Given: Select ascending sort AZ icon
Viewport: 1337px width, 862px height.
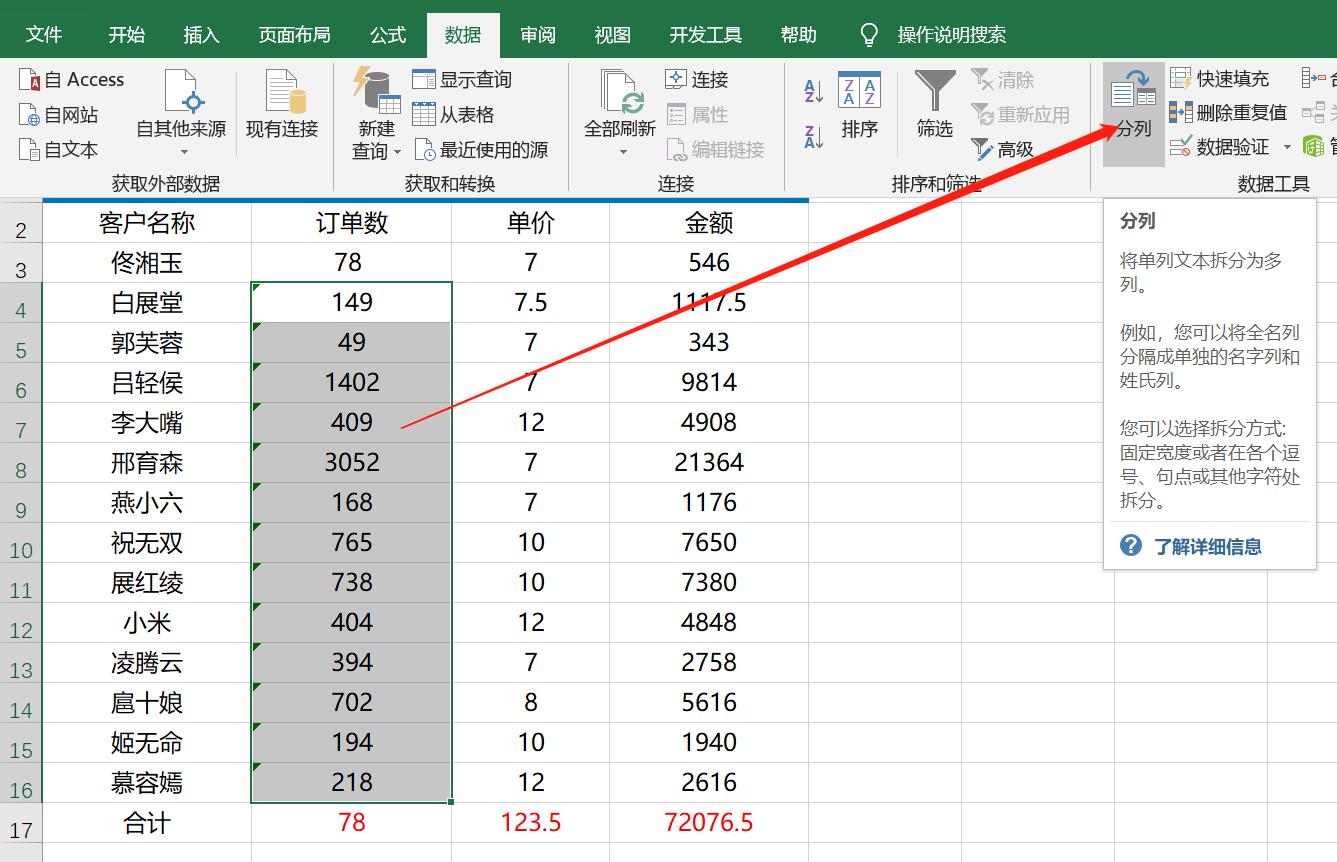Looking at the screenshot, I should coord(813,90).
